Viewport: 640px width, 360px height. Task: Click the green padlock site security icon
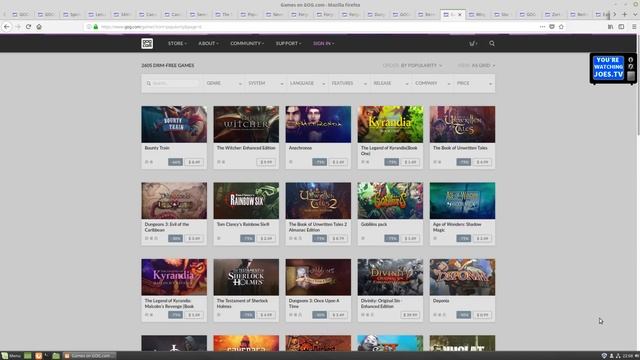(x=96, y=27)
